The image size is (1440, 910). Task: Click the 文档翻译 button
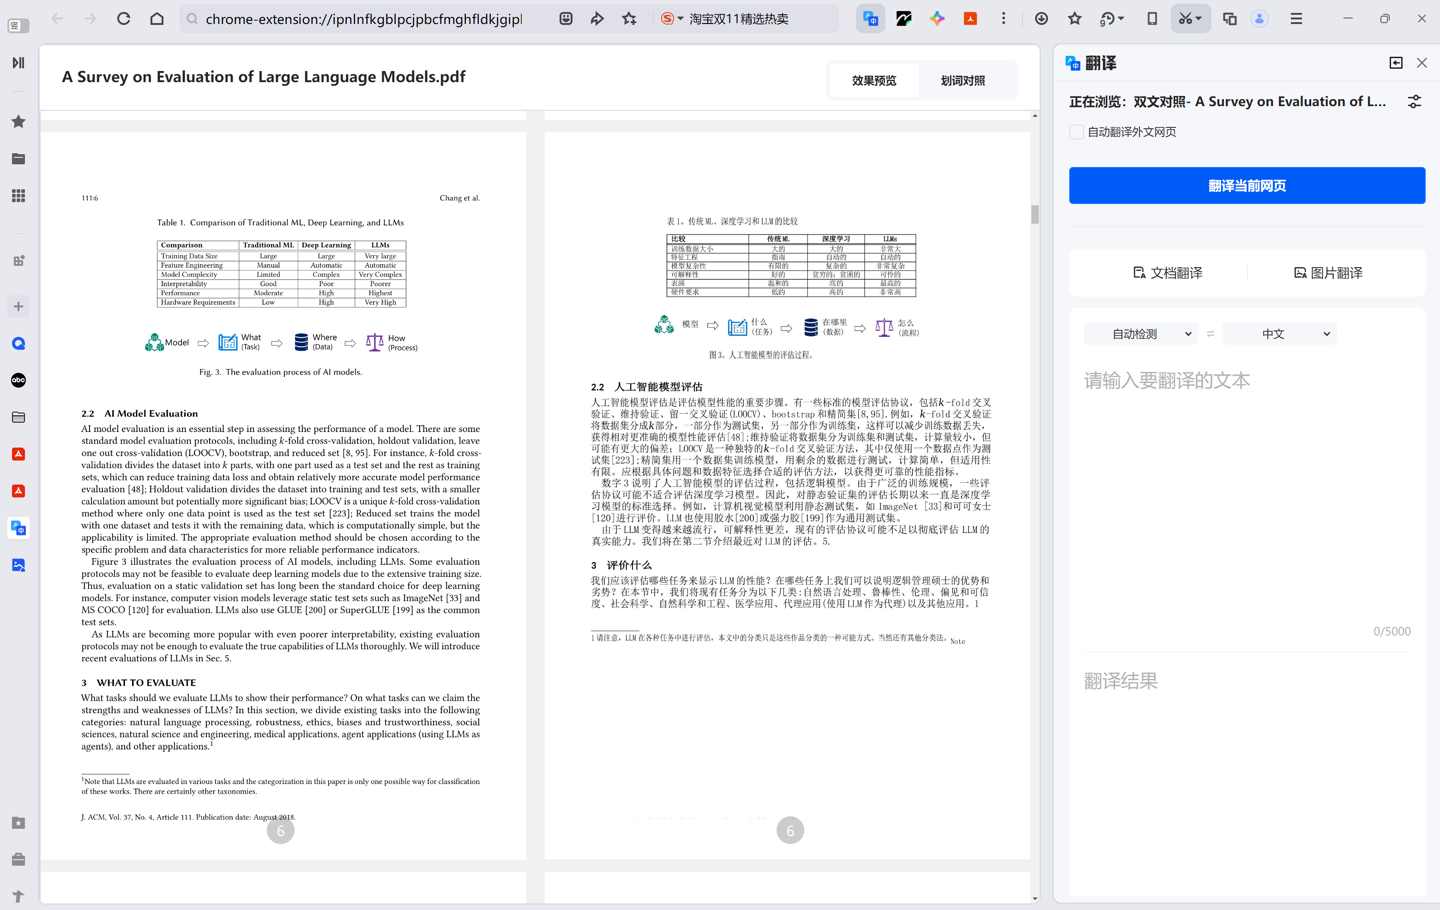1167,273
